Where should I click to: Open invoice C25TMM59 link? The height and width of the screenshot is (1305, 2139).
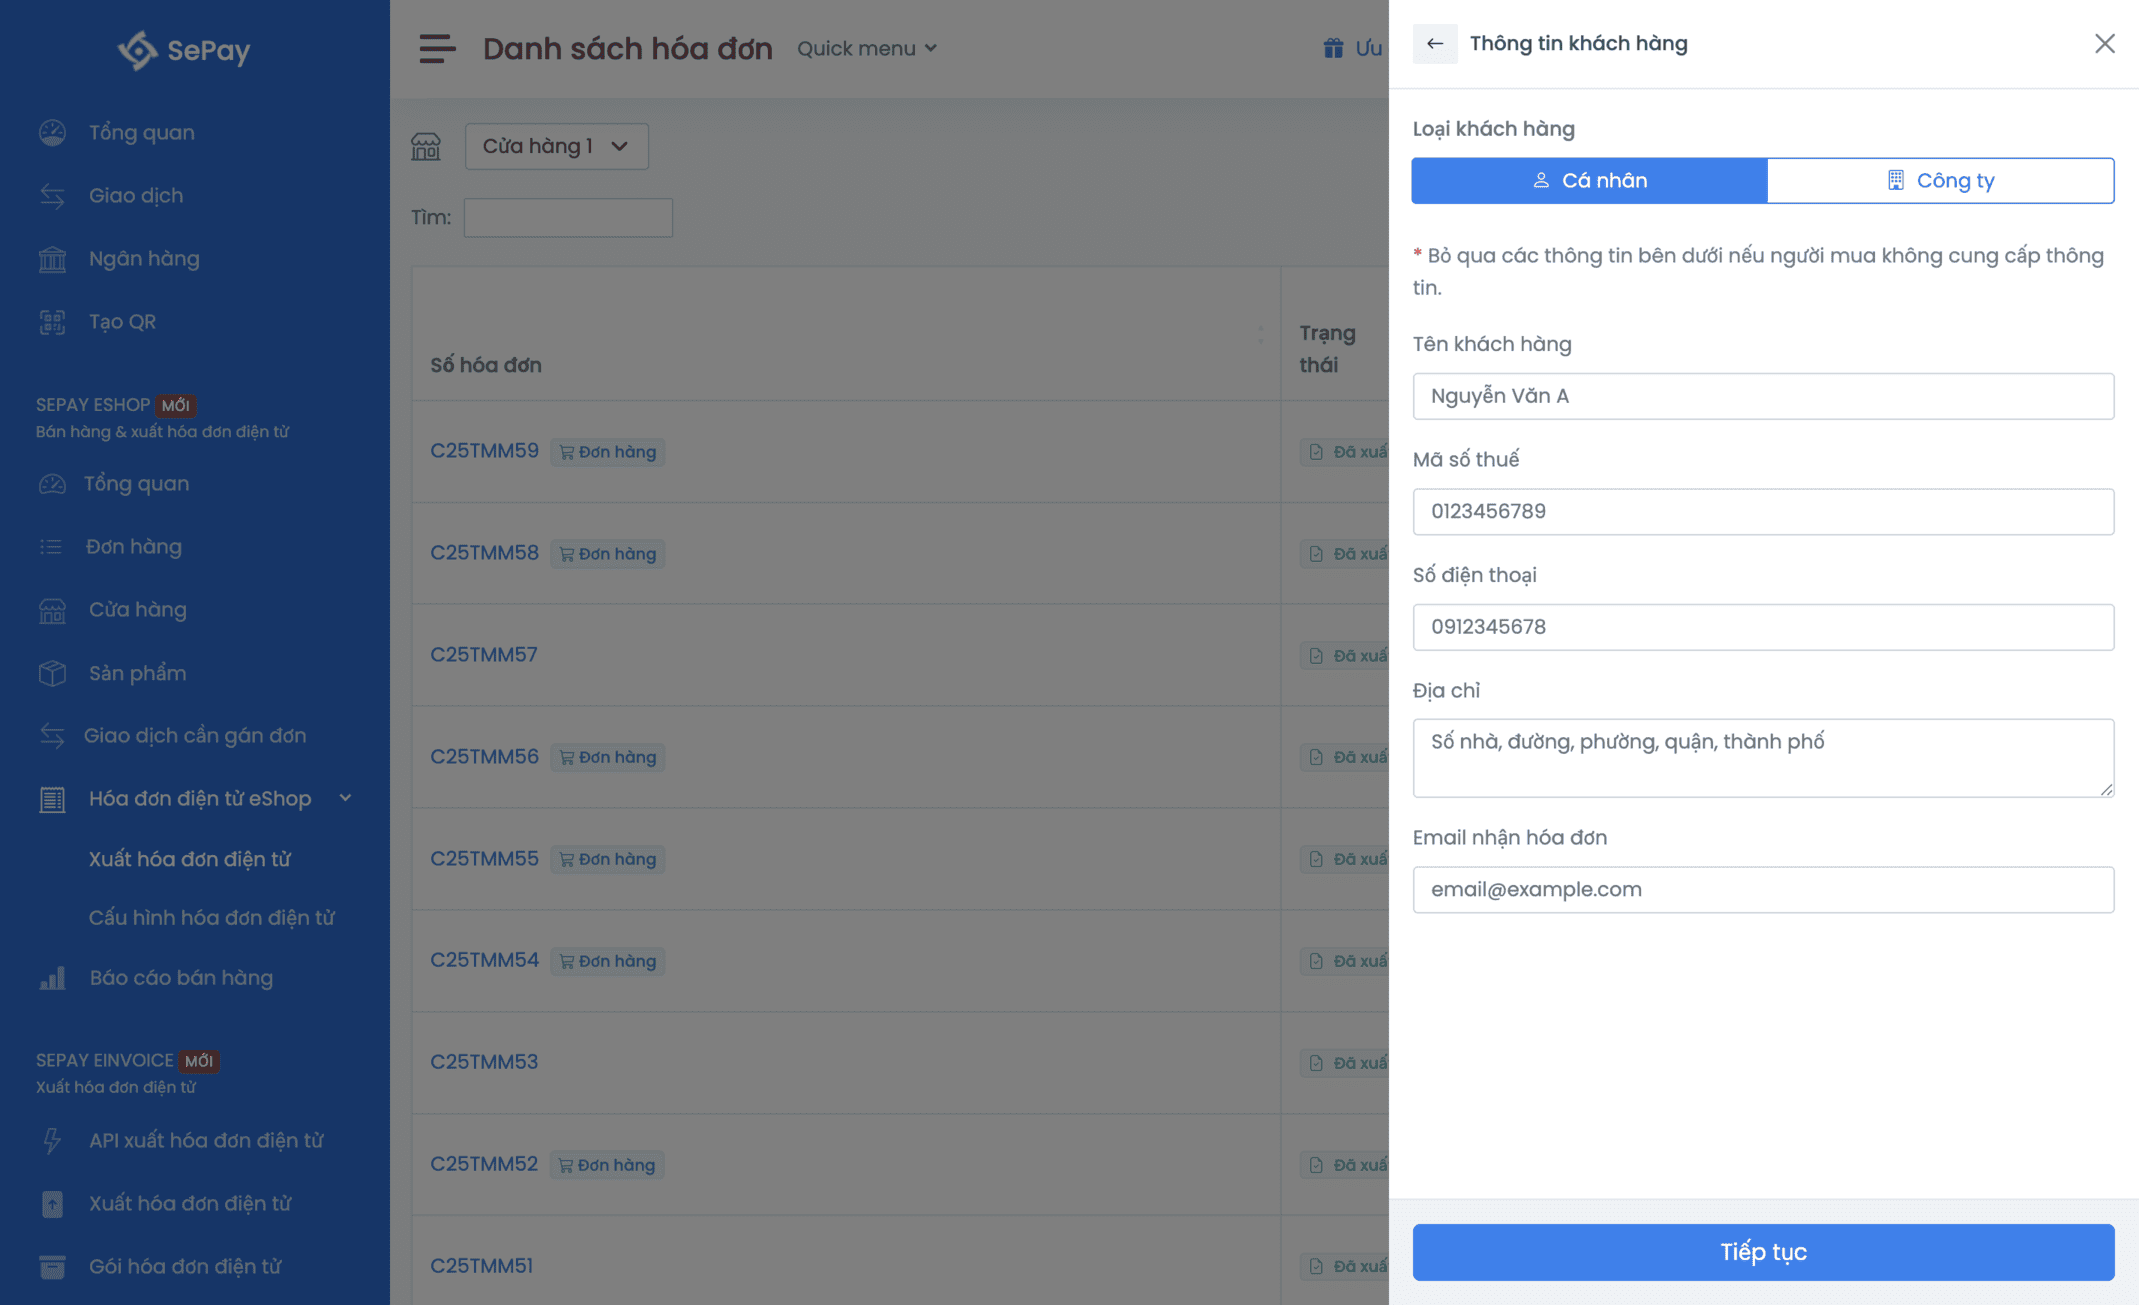click(484, 451)
